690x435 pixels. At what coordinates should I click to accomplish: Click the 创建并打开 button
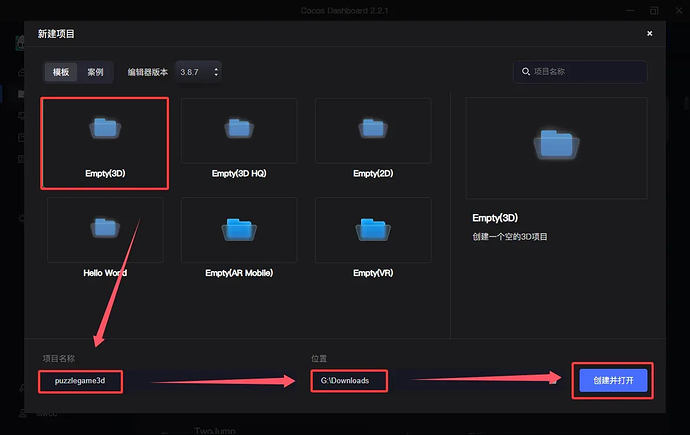[613, 380]
